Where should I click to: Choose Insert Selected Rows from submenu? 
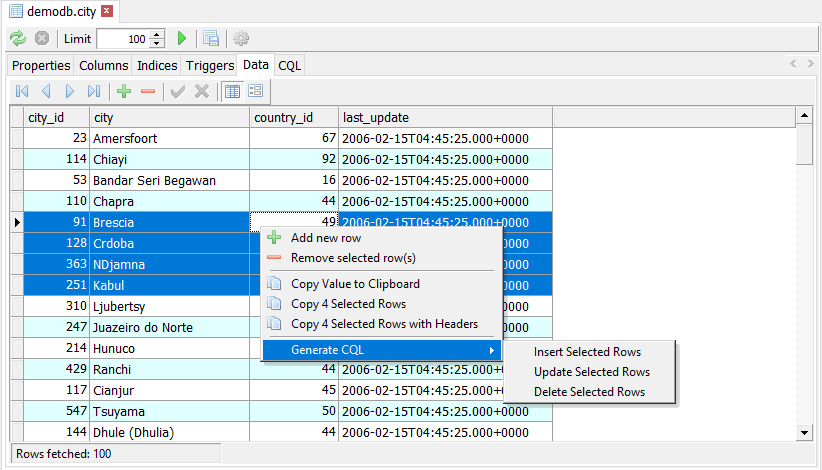tap(587, 352)
